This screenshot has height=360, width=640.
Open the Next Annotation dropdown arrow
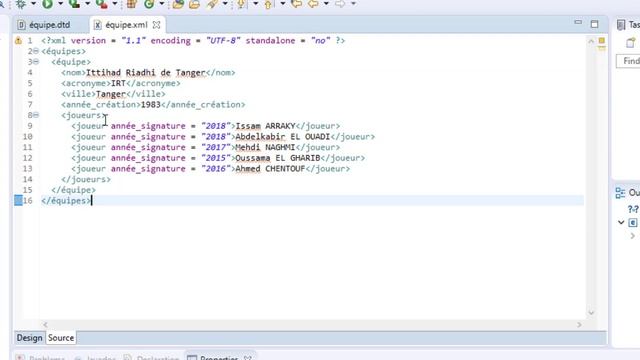click(256, 4)
